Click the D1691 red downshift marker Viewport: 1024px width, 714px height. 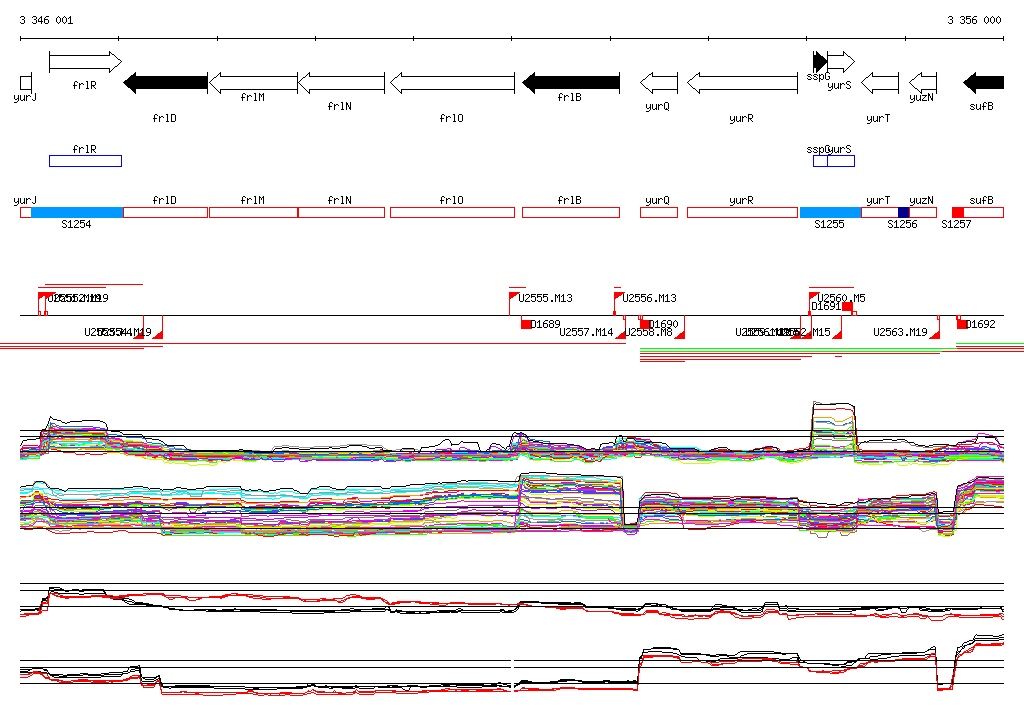(847, 307)
